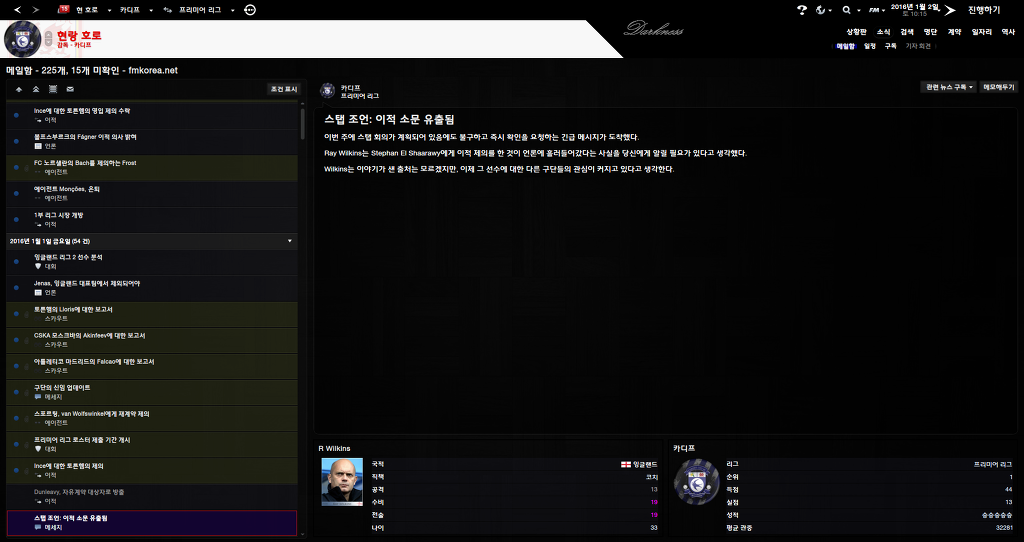This screenshot has width=1024, height=542.
Task: Click the England flag next to 잉글랜드
Action: 626,464
